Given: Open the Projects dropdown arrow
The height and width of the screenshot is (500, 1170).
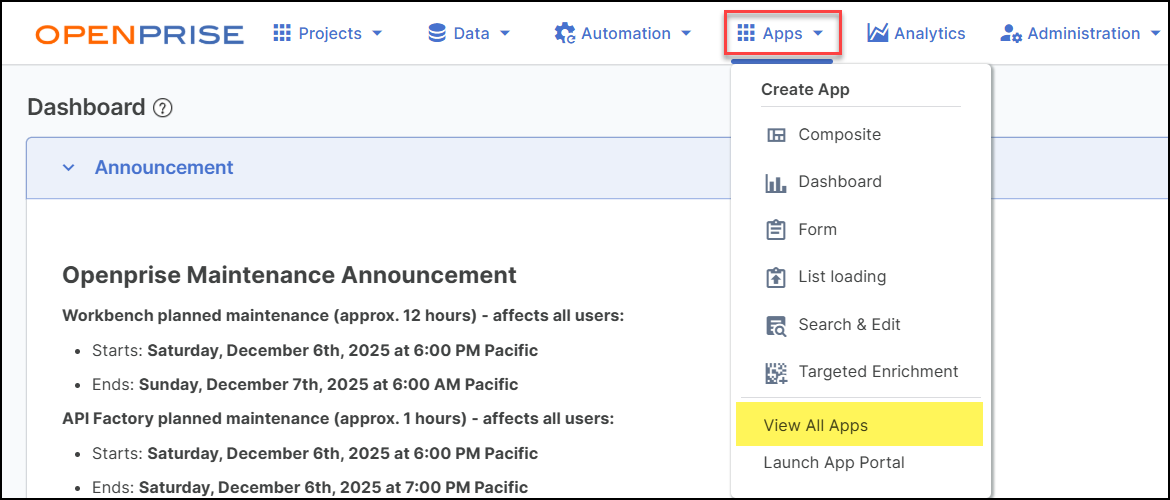Looking at the screenshot, I should coord(376,34).
